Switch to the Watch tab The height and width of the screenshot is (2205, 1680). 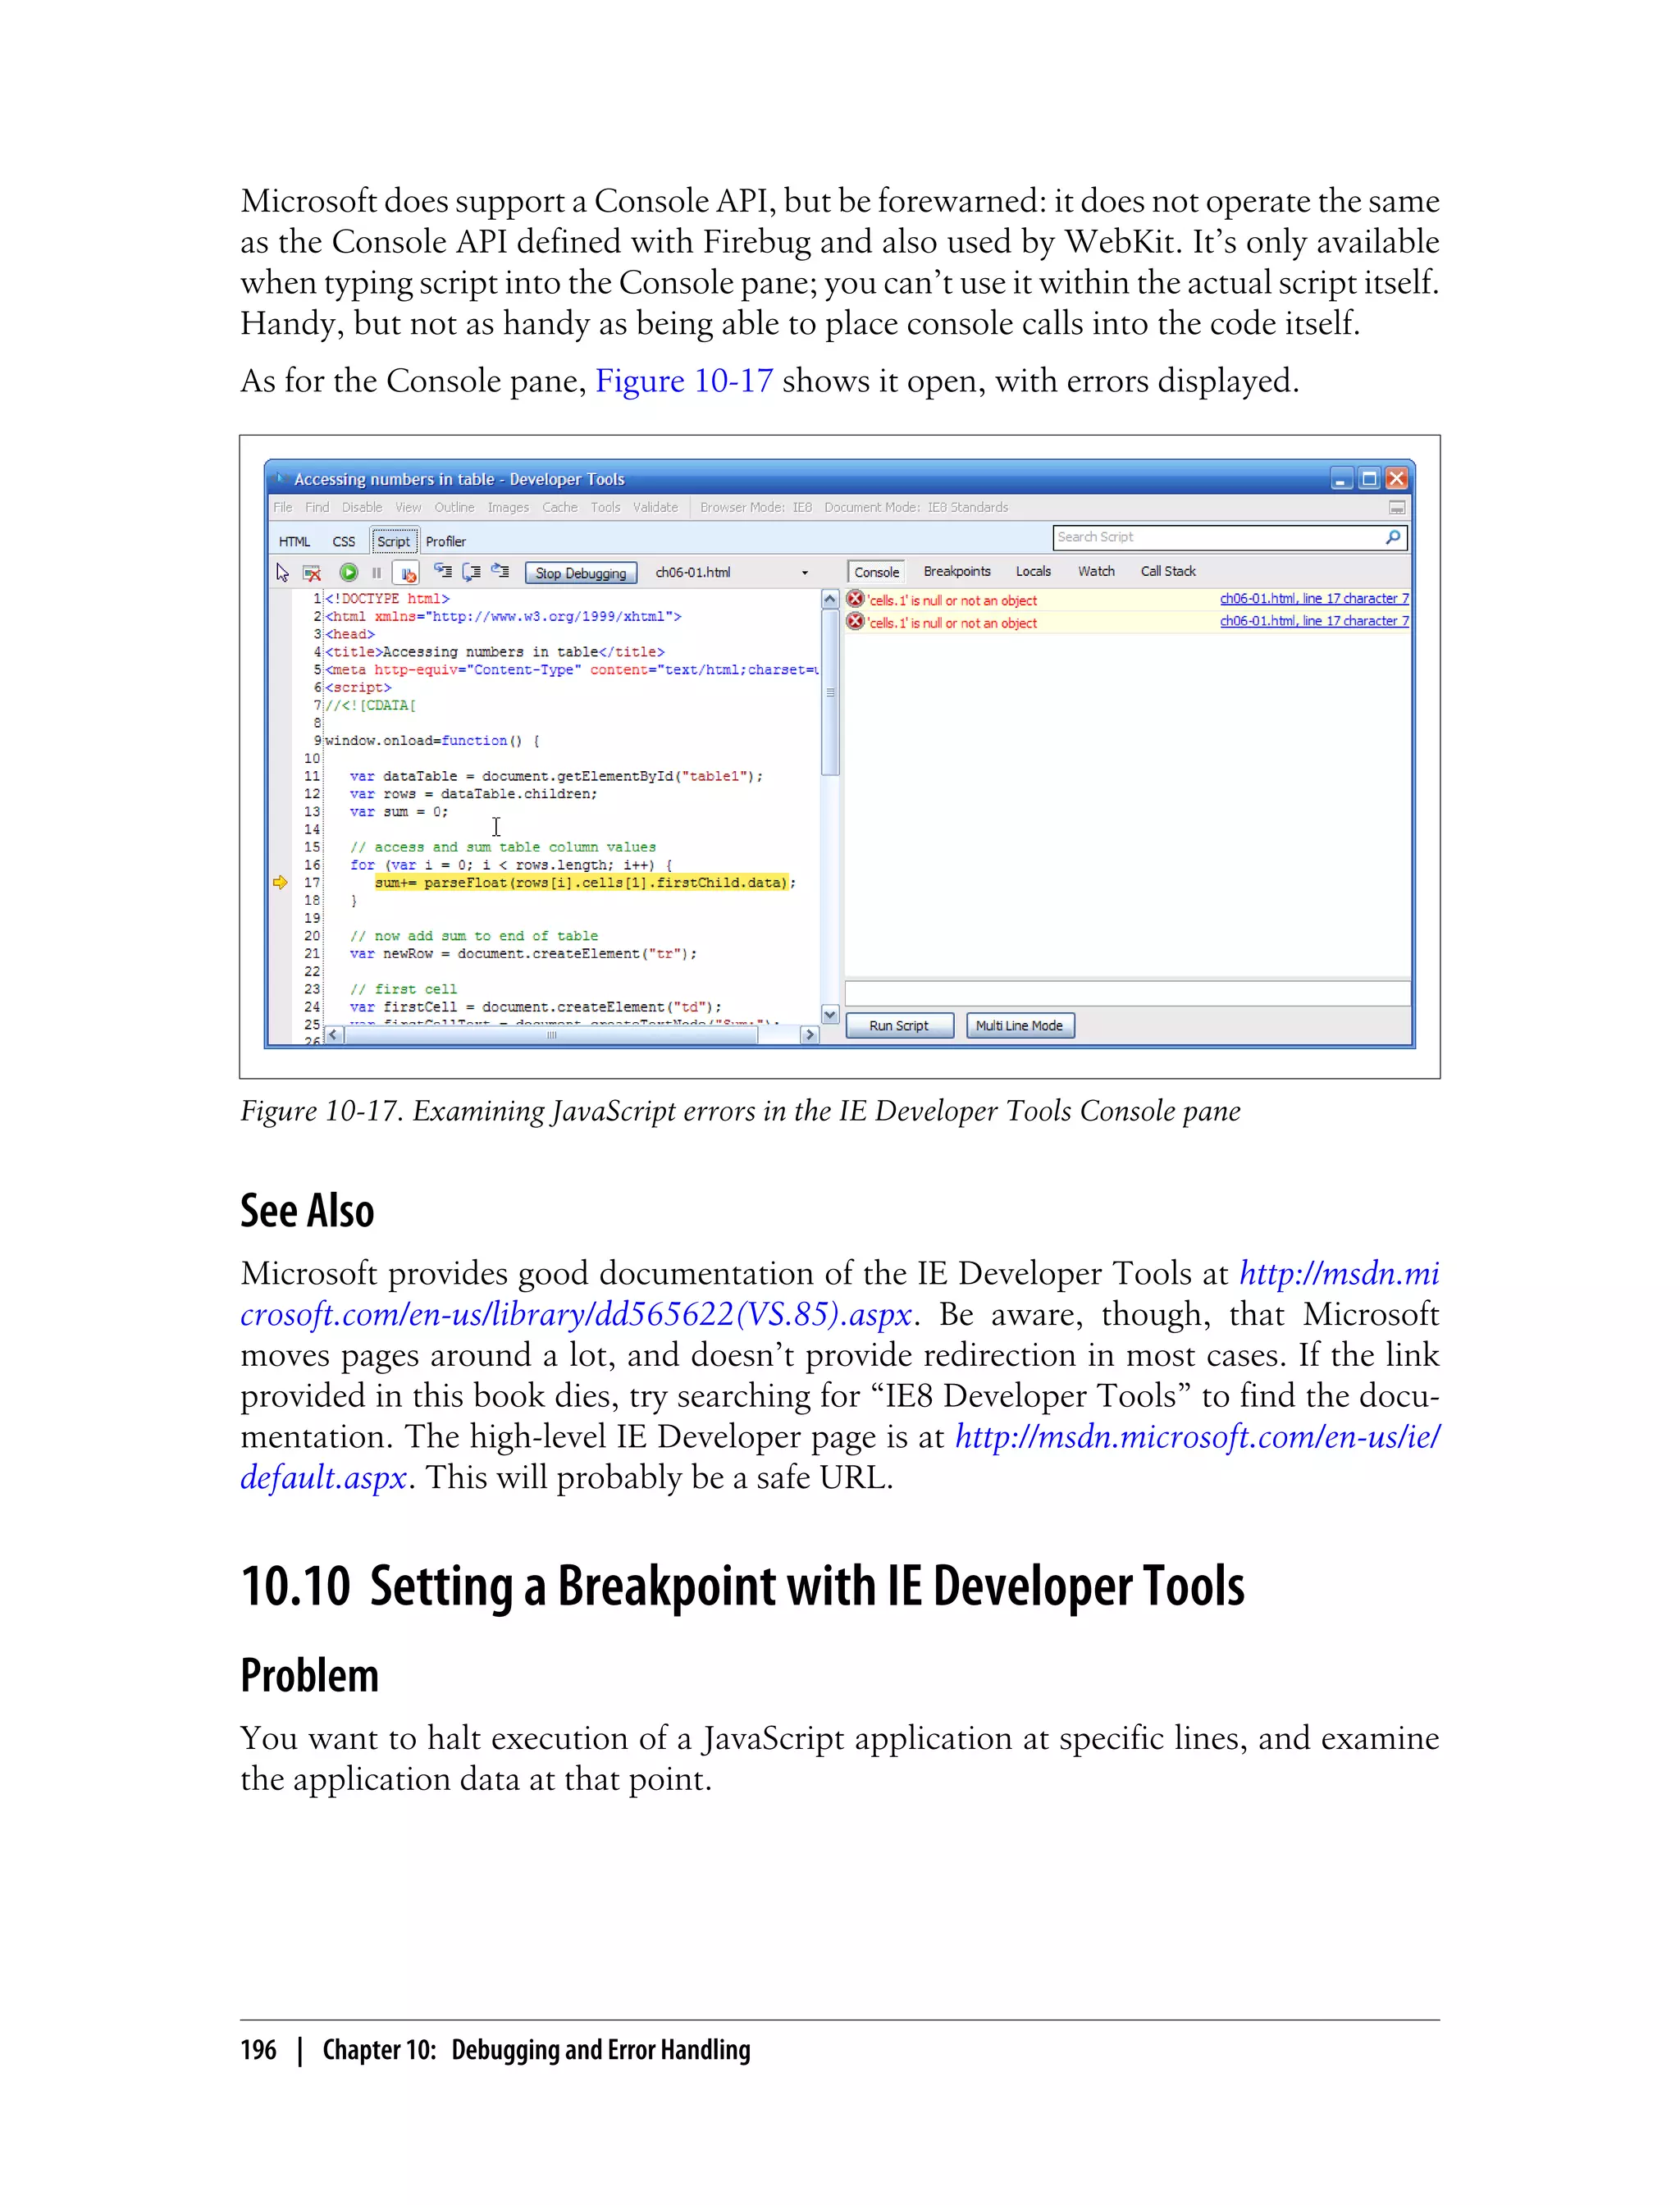coord(1096,571)
